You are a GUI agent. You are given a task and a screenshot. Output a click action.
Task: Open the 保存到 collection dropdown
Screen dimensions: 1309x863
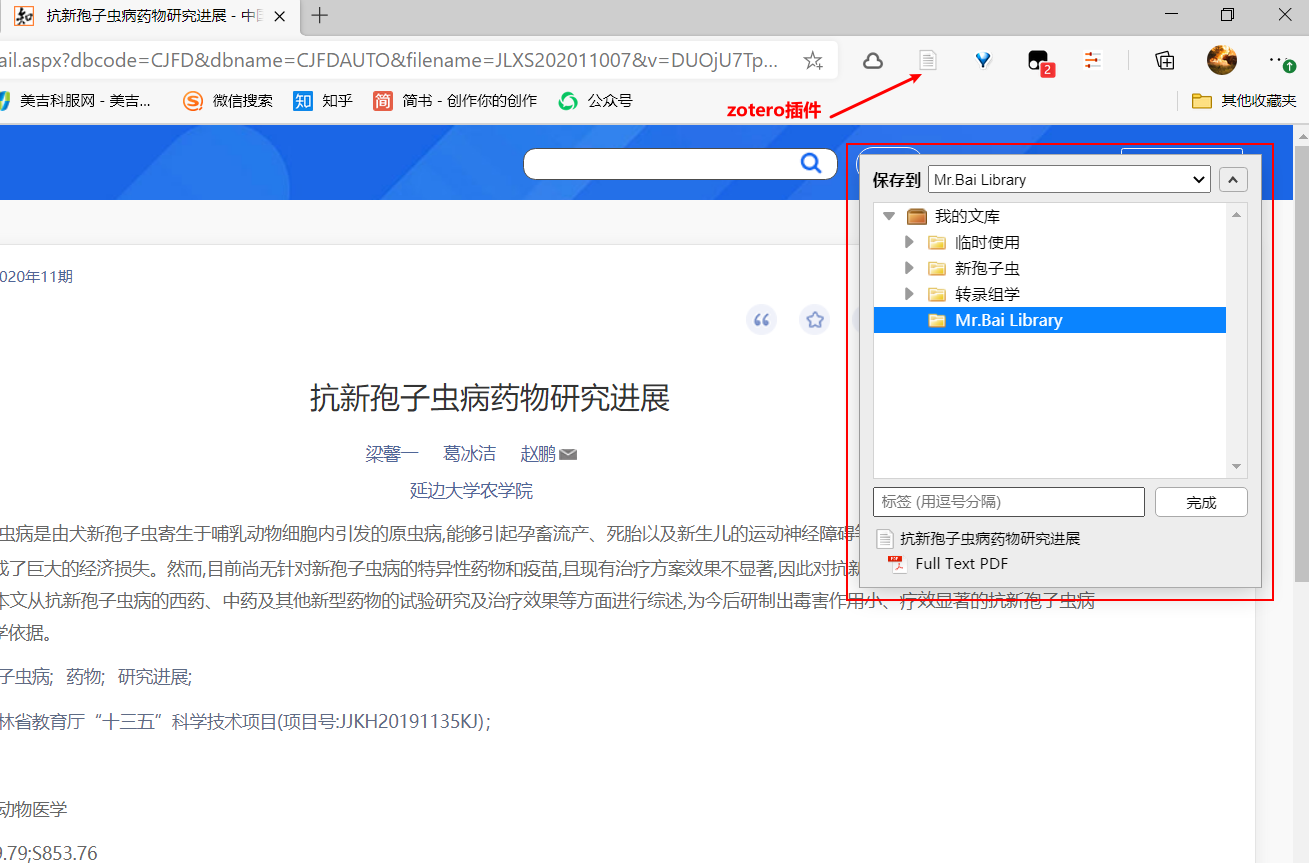1069,180
